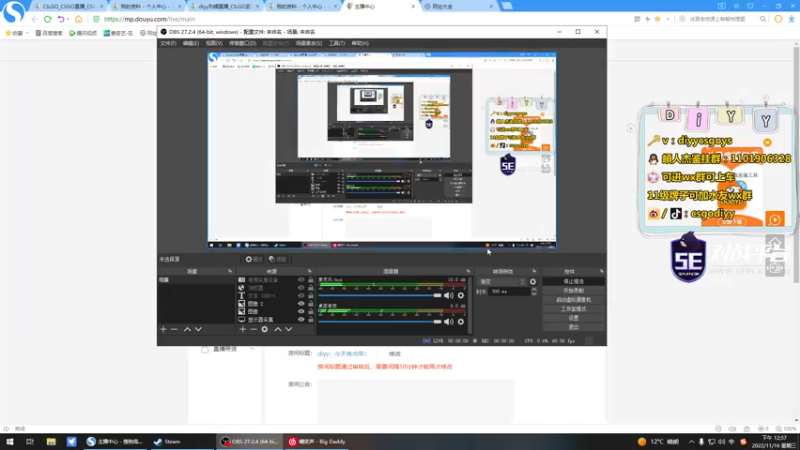Hide the 图像 2 source with its eye icon
Screen dimensions: 800x450
(301, 304)
